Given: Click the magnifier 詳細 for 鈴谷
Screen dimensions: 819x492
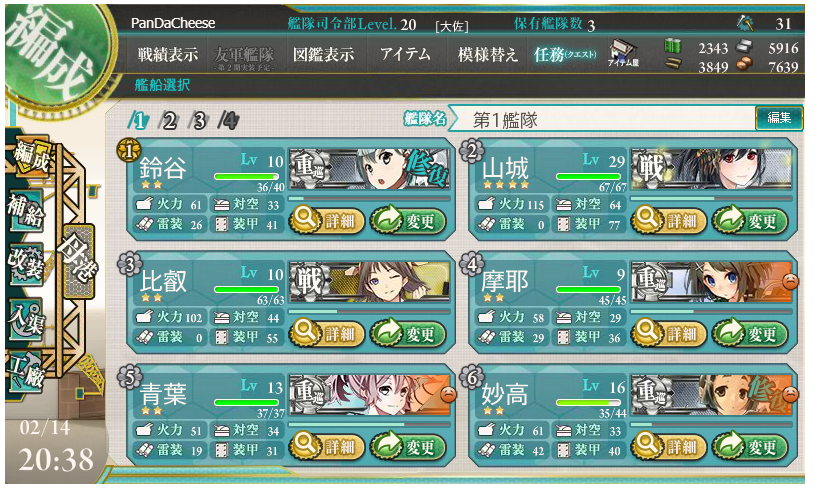Looking at the screenshot, I should click(x=326, y=221).
